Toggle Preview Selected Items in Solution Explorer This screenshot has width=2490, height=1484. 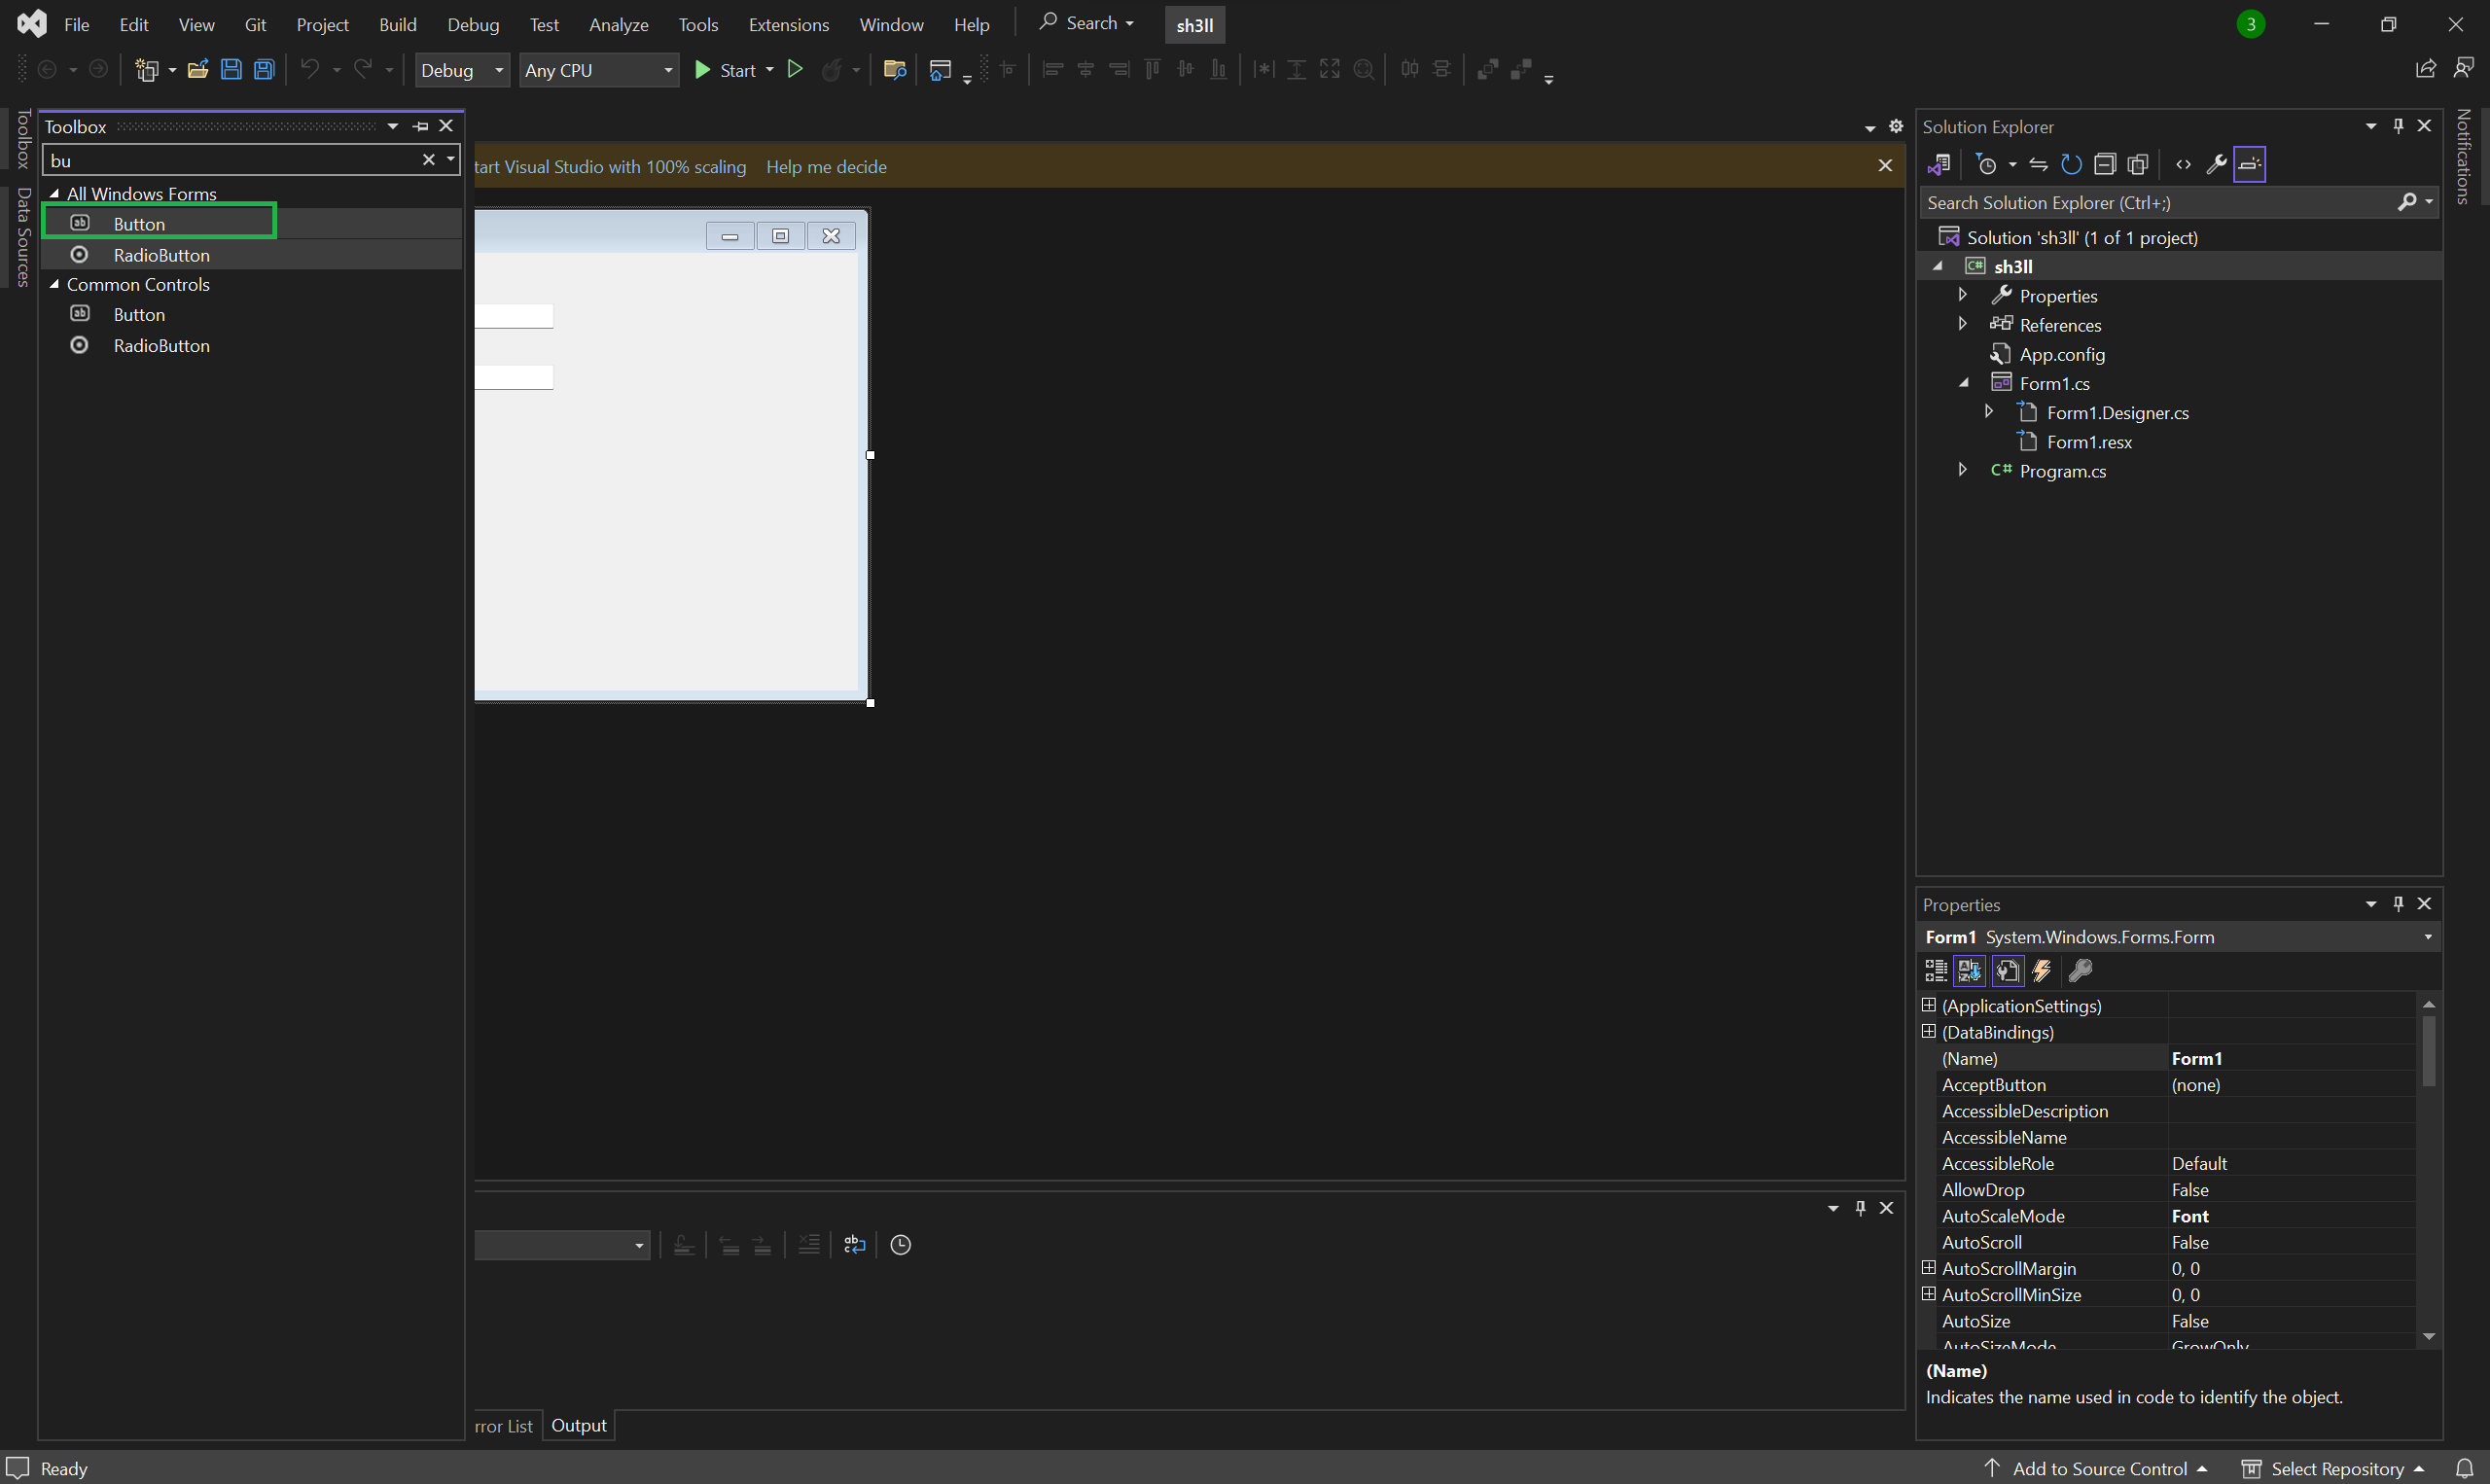(x=2250, y=165)
